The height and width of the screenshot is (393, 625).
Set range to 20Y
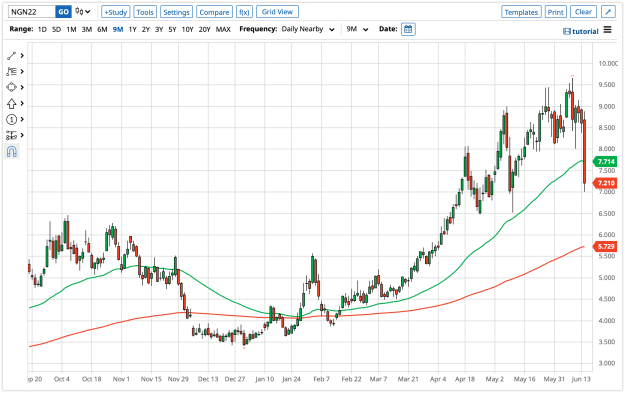pyautogui.click(x=204, y=29)
